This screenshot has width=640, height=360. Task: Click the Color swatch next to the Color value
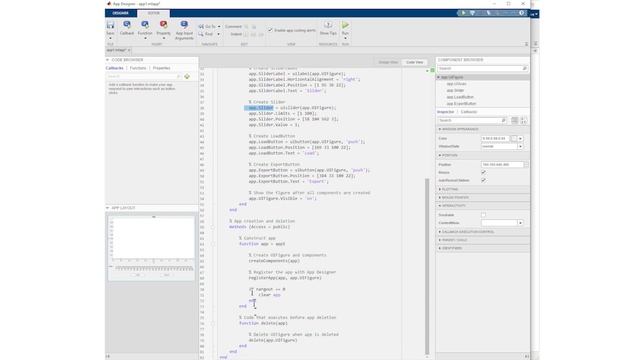(x=514, y=138)
